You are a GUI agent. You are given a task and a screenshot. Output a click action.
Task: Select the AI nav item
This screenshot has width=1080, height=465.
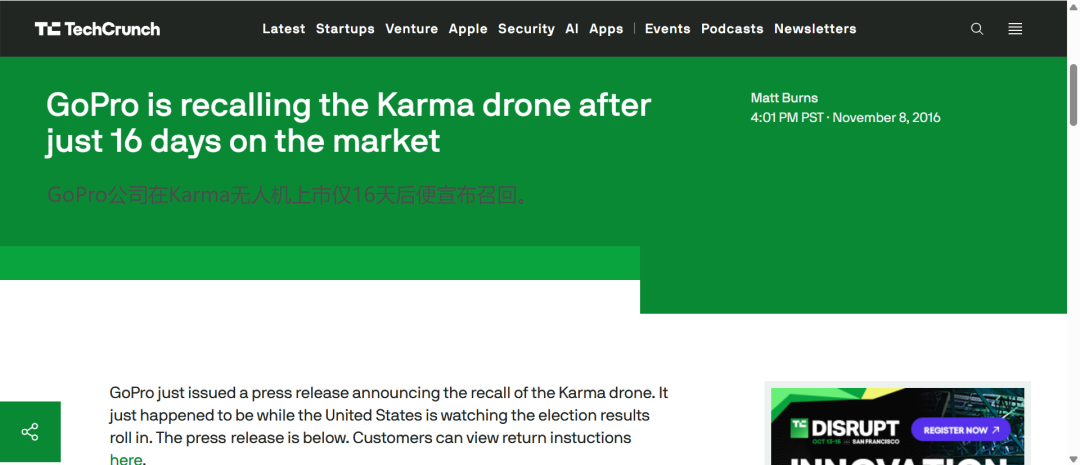572,29
